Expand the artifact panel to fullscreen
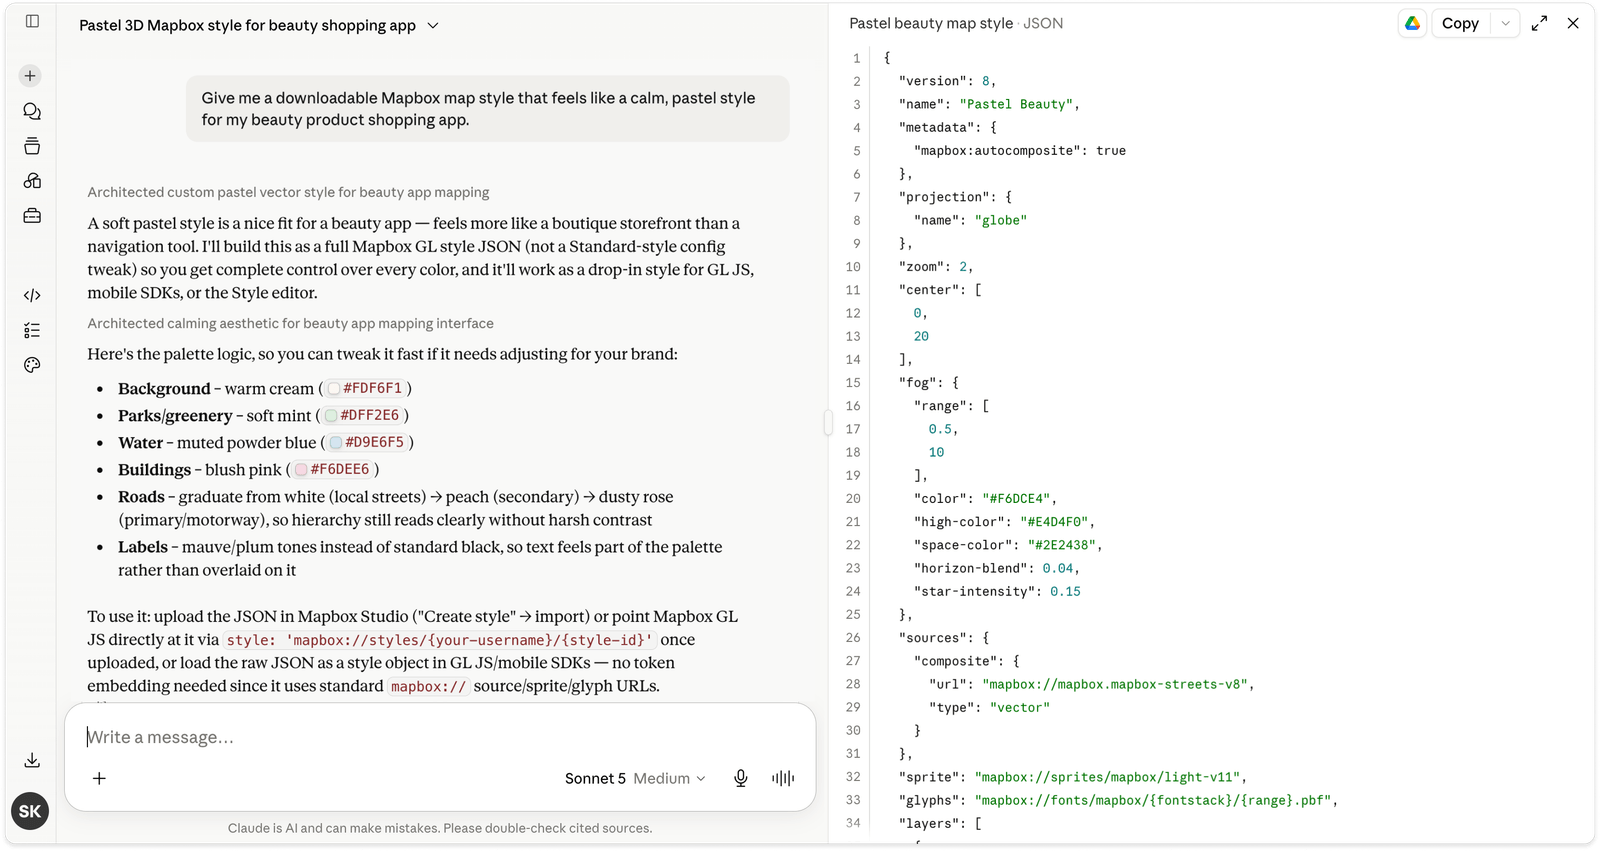Image resolution: width=1600 pixels, height=851 pixels. 1540,23
